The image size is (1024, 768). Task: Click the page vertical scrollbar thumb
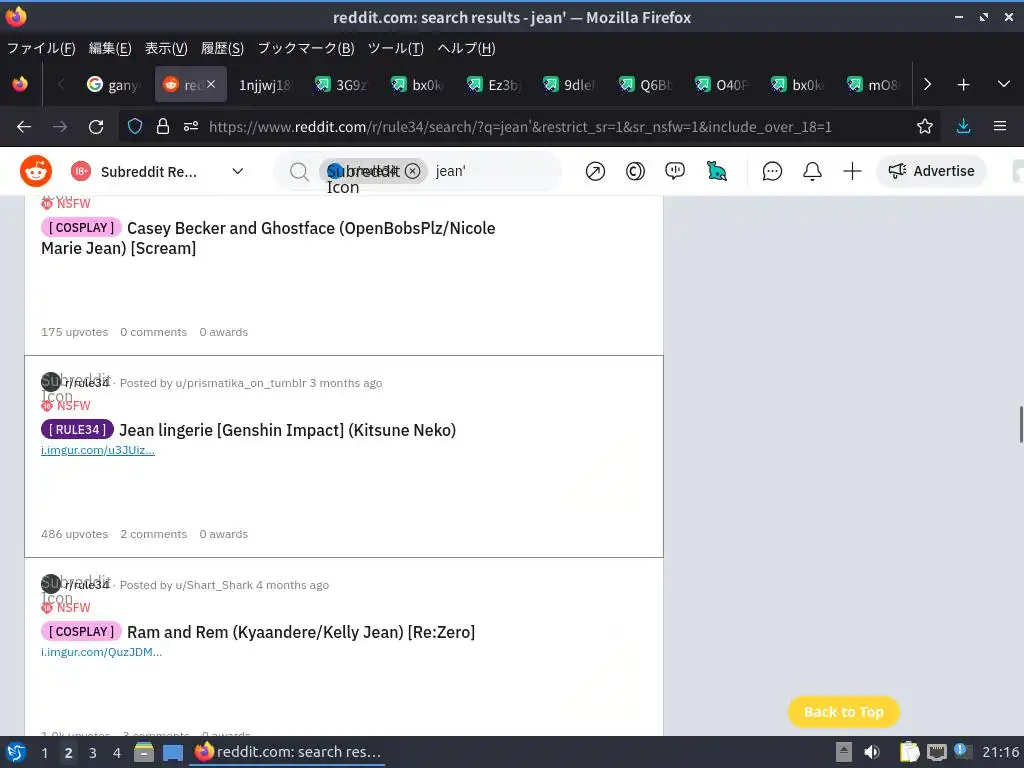pos(1020,424)
